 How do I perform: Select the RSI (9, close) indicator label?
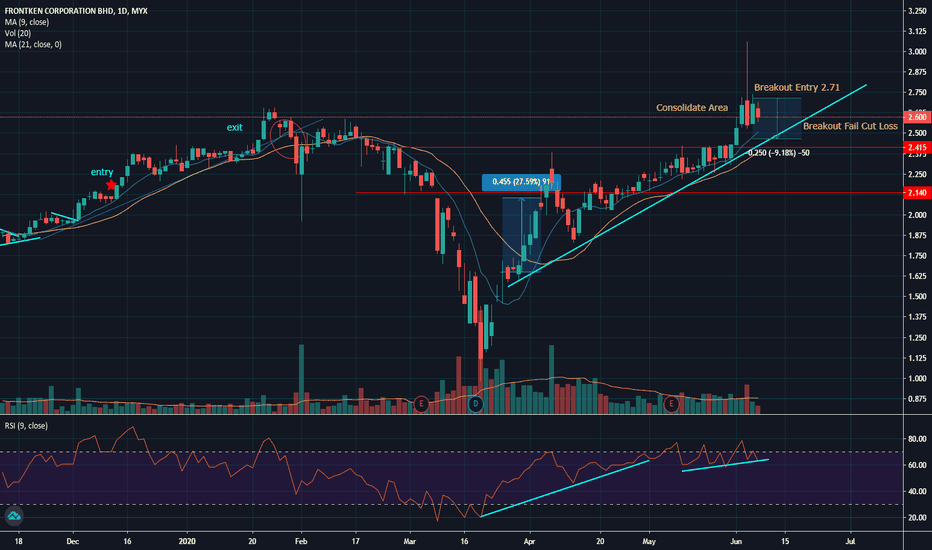pos(26,426)
